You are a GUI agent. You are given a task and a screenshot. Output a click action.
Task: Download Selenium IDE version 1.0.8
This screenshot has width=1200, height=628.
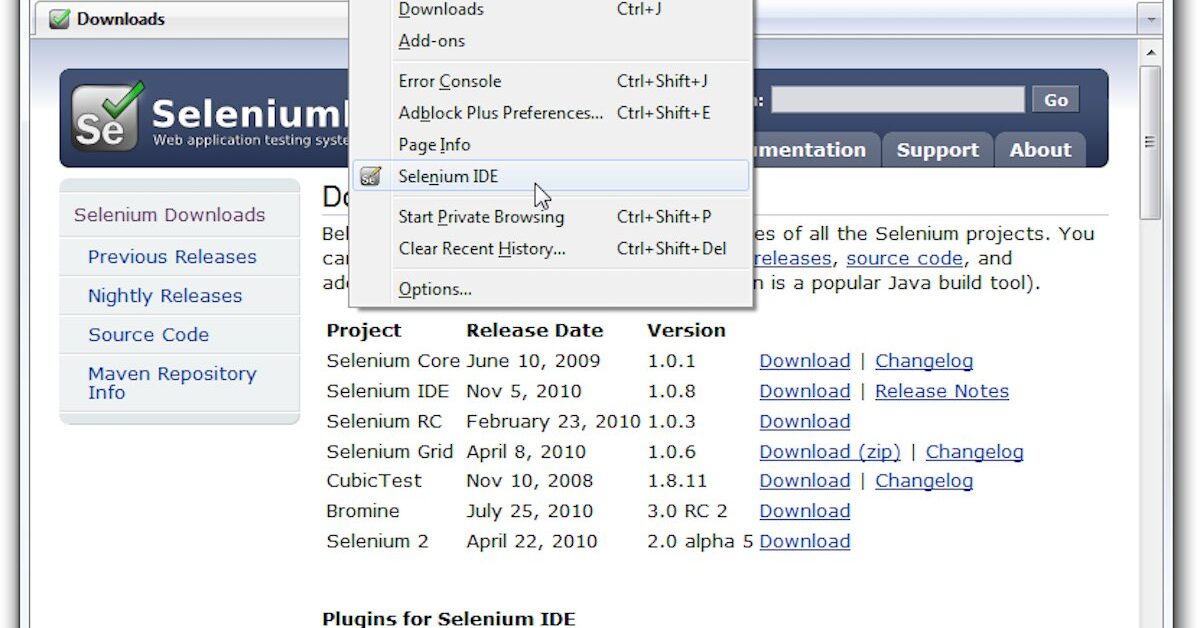pos(805,391)
